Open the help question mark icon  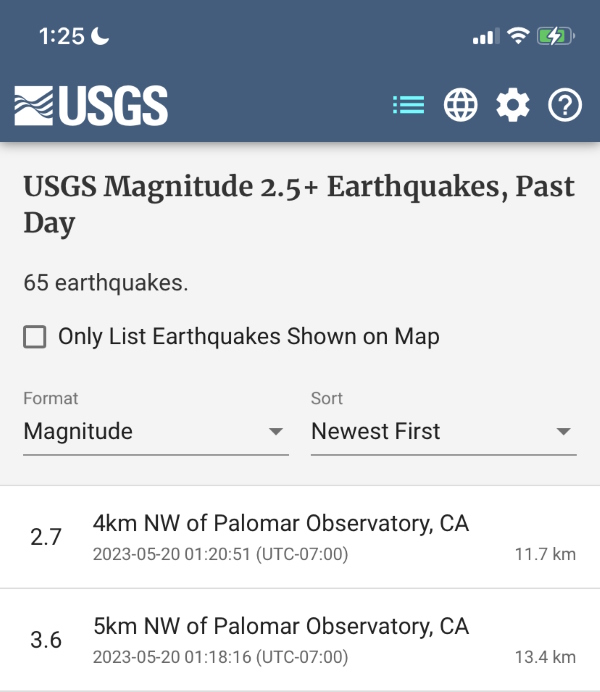[565, 105]
